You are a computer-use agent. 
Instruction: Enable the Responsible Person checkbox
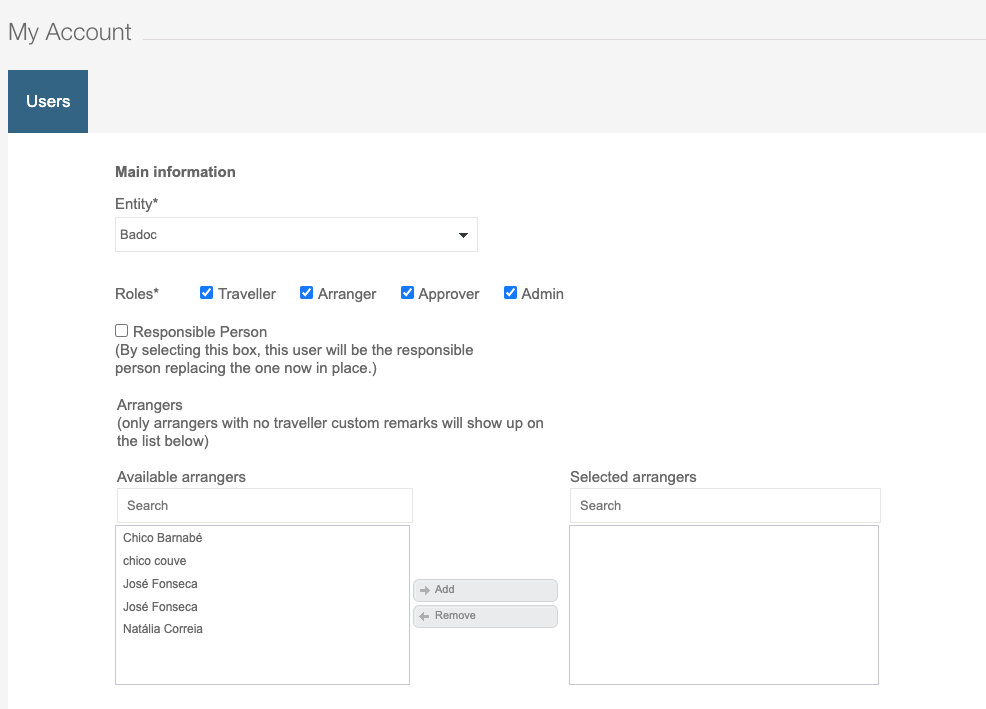tap(122, 330)
